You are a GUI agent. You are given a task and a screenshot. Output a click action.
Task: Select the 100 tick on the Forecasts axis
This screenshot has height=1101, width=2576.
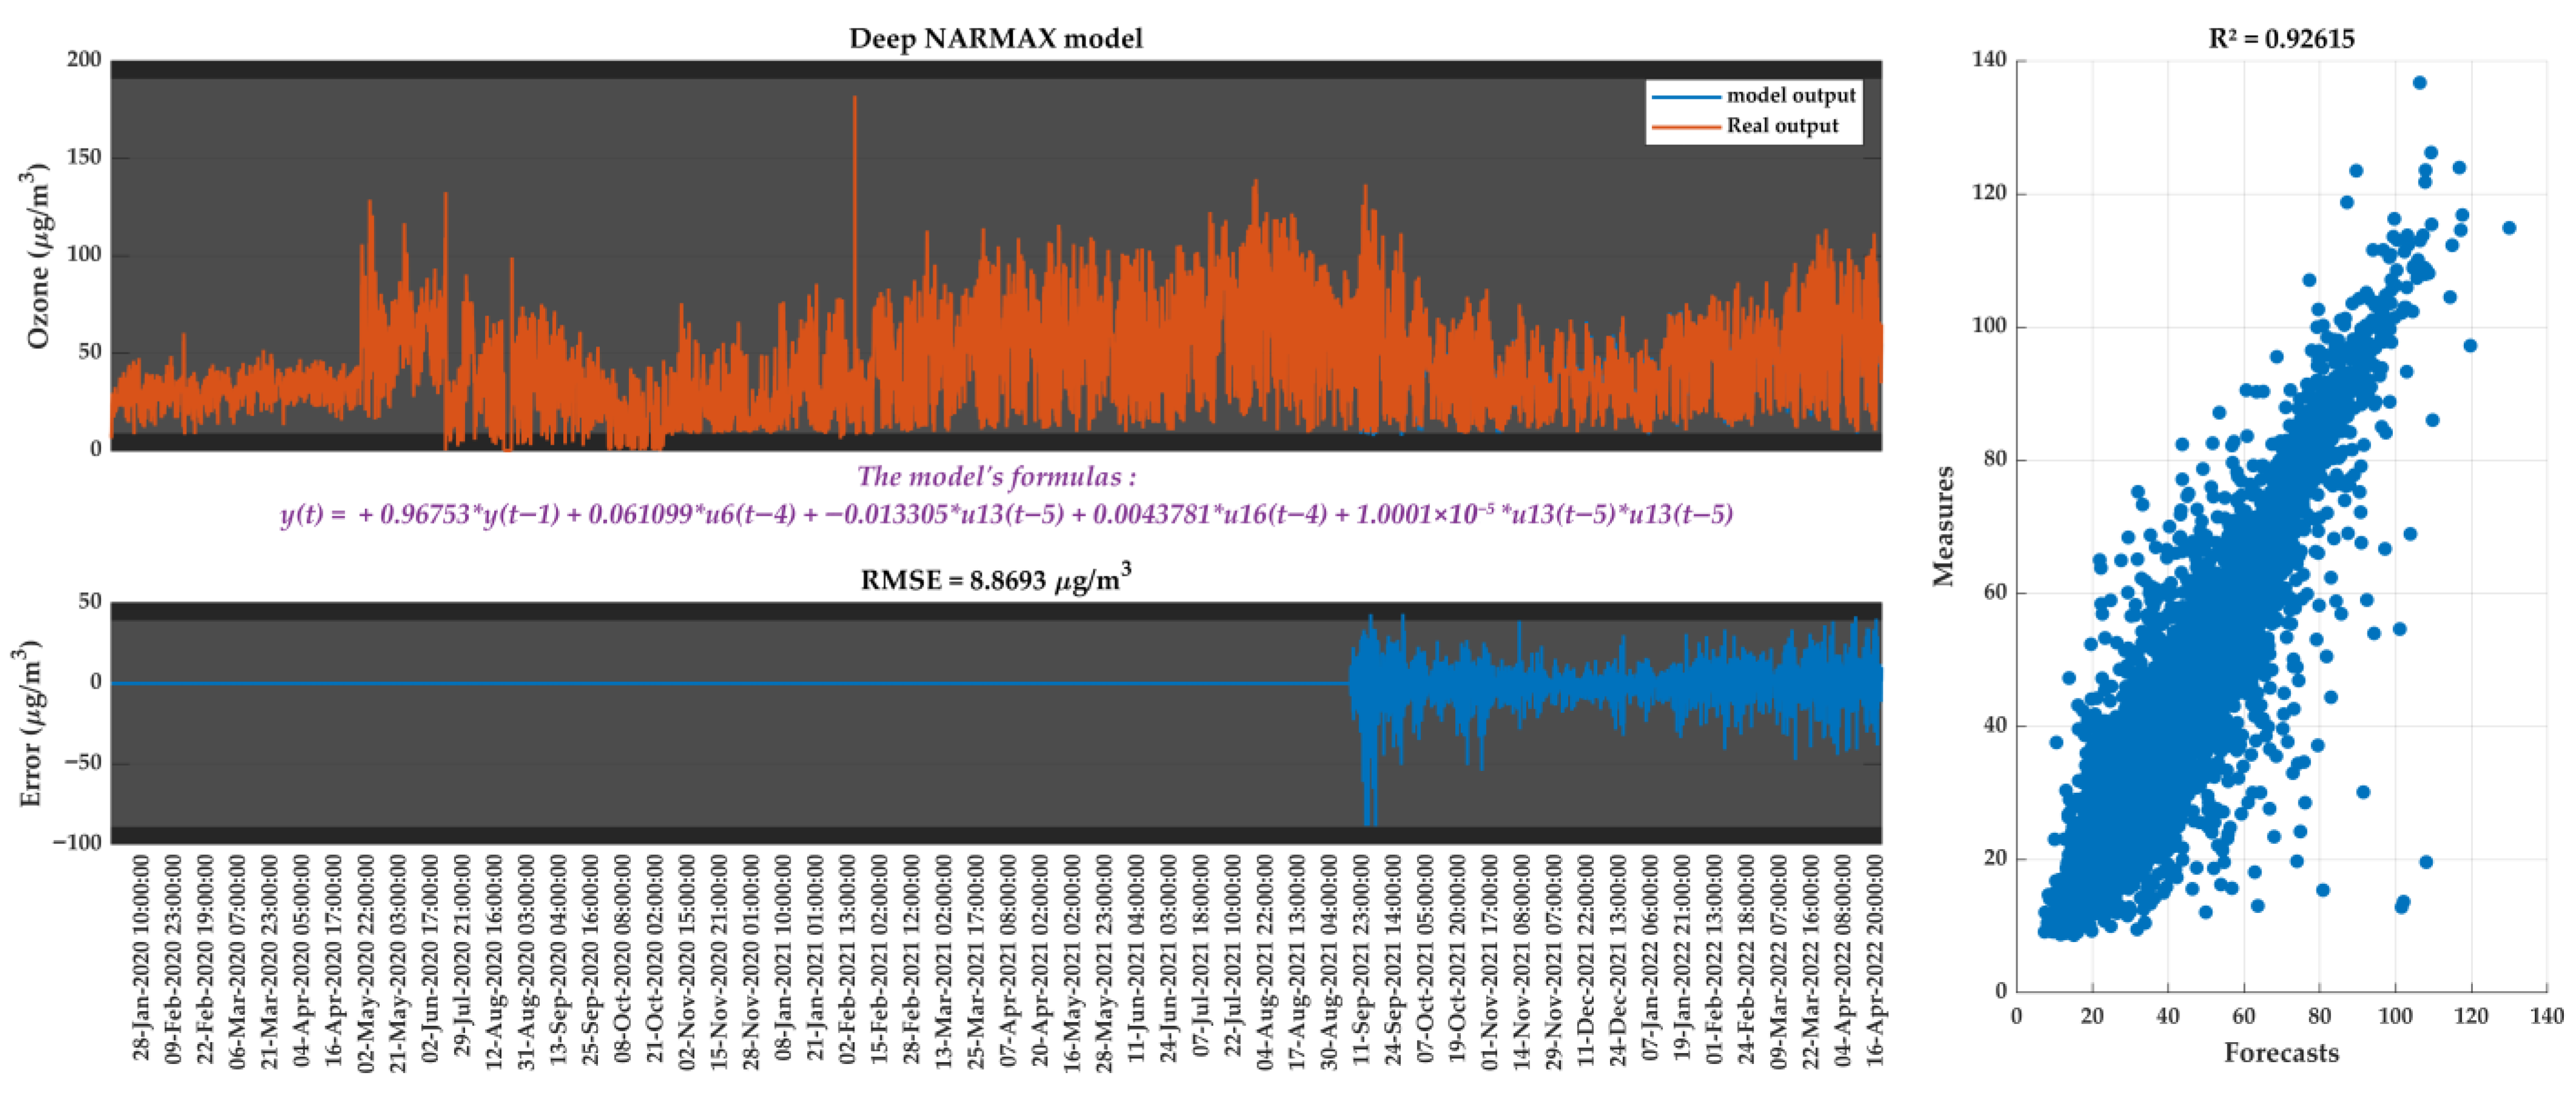click(2395, 1016)
